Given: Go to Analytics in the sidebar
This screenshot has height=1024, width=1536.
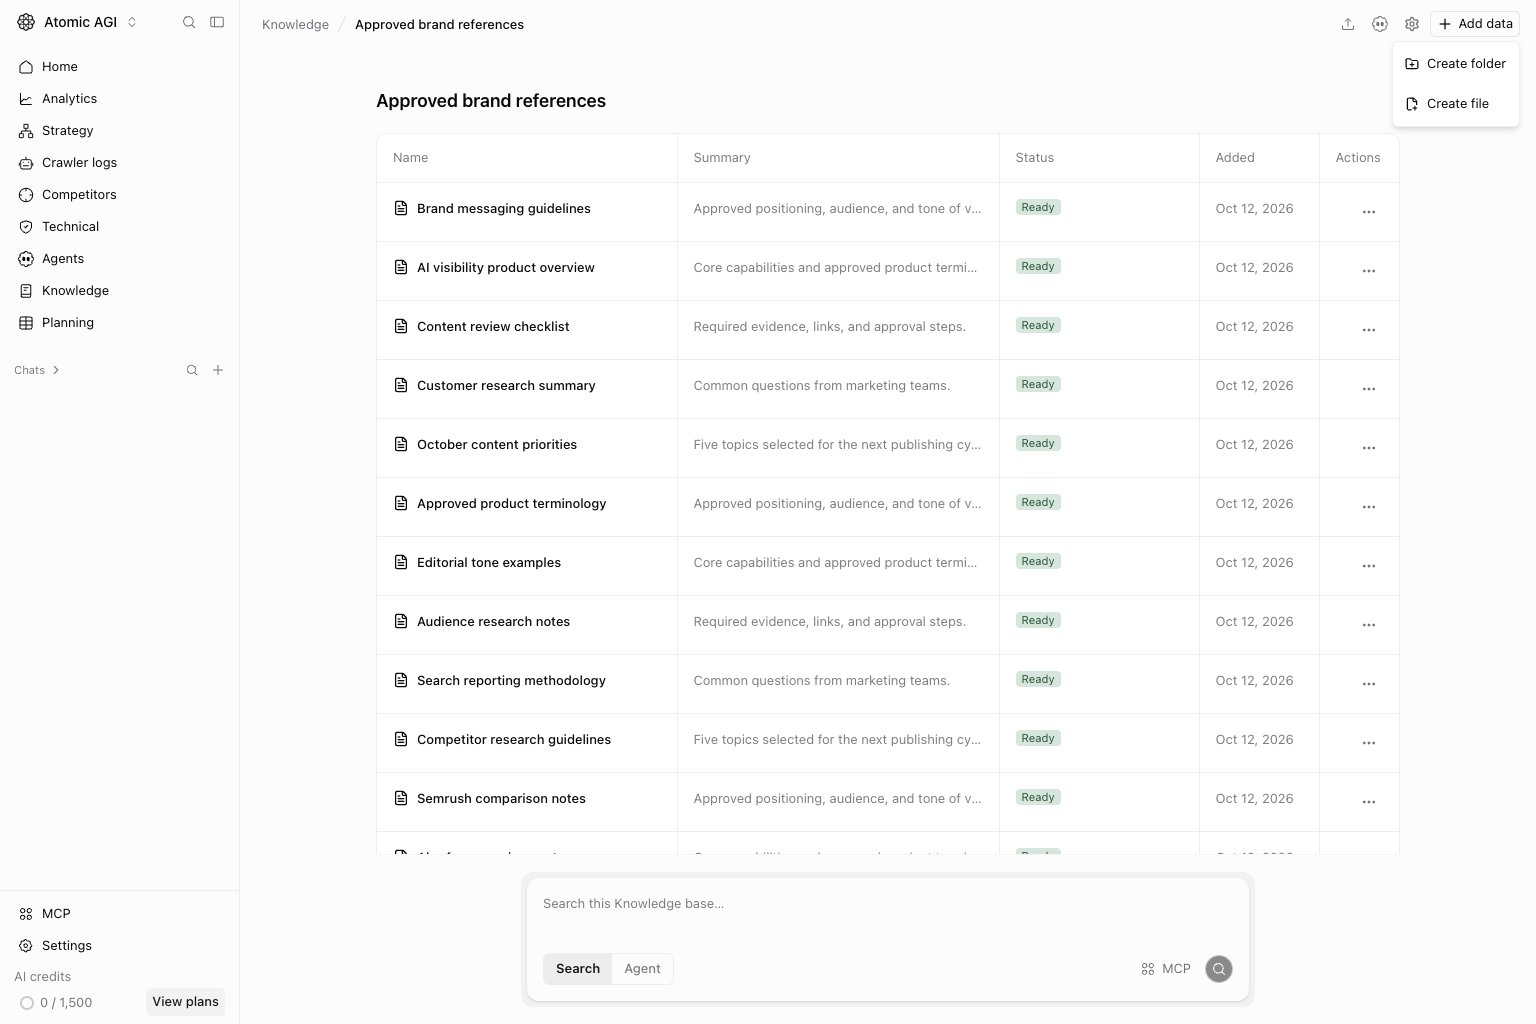Looking at the screenshot, I should click(x=120, y=99).
